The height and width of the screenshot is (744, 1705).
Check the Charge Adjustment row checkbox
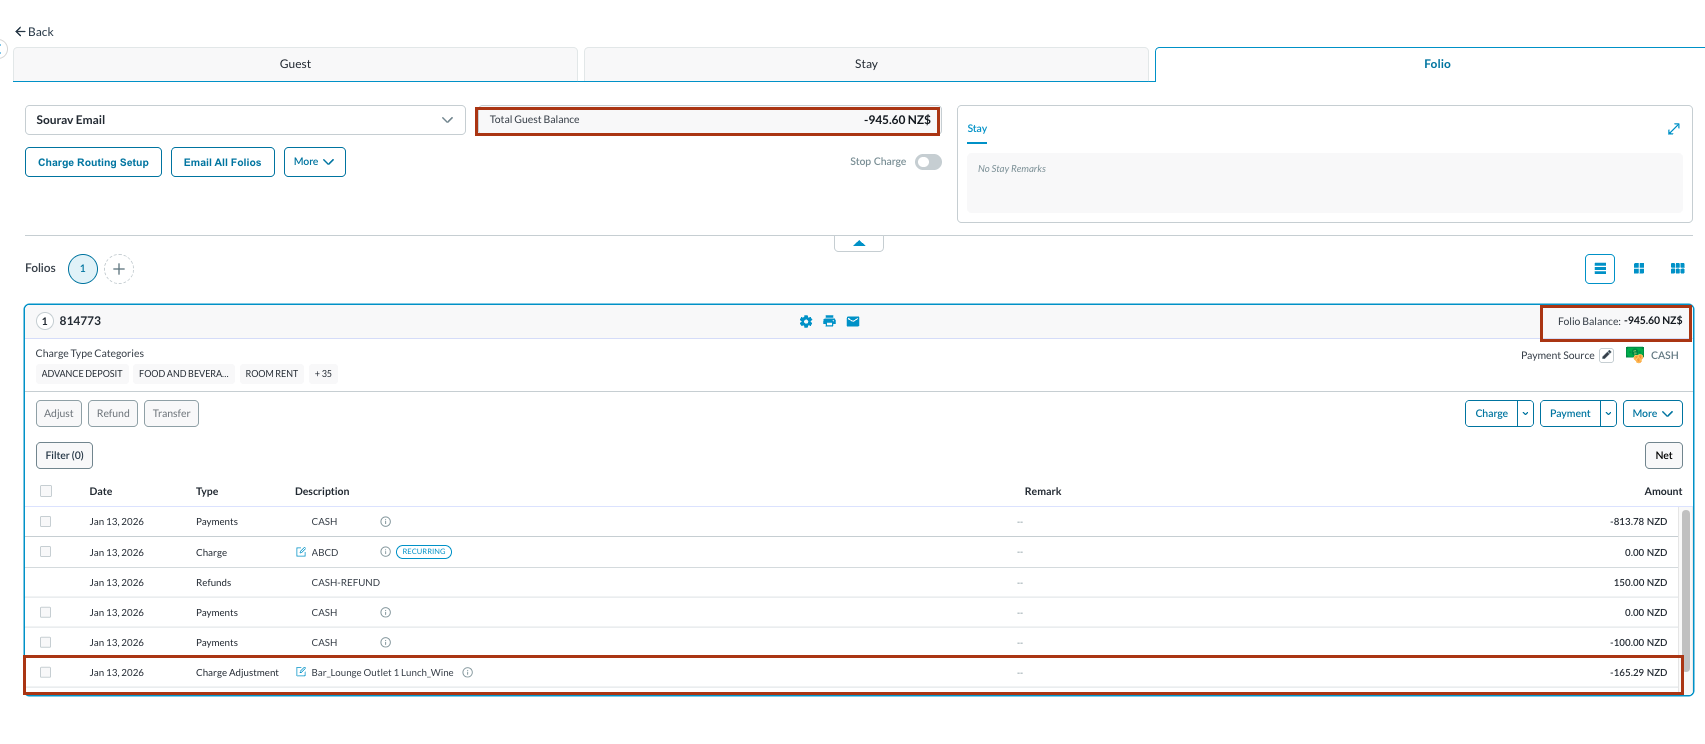tap(46, 673)
